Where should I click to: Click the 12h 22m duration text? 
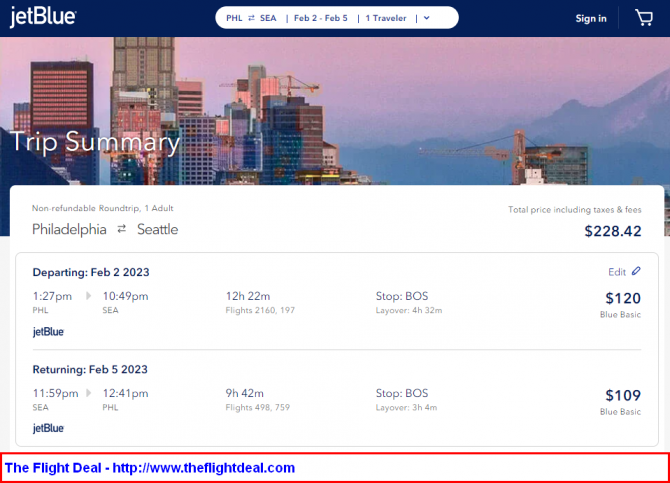coord(248,296)
